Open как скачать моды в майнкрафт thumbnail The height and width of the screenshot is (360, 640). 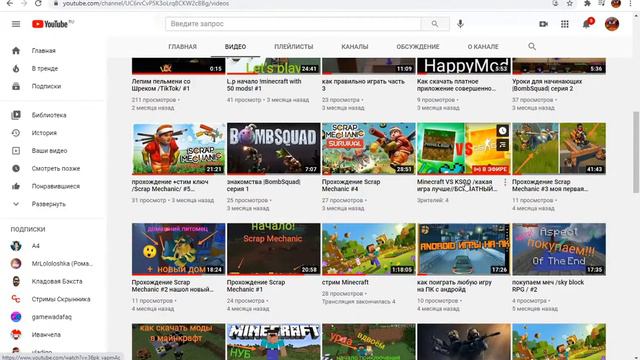pos(178,342)
